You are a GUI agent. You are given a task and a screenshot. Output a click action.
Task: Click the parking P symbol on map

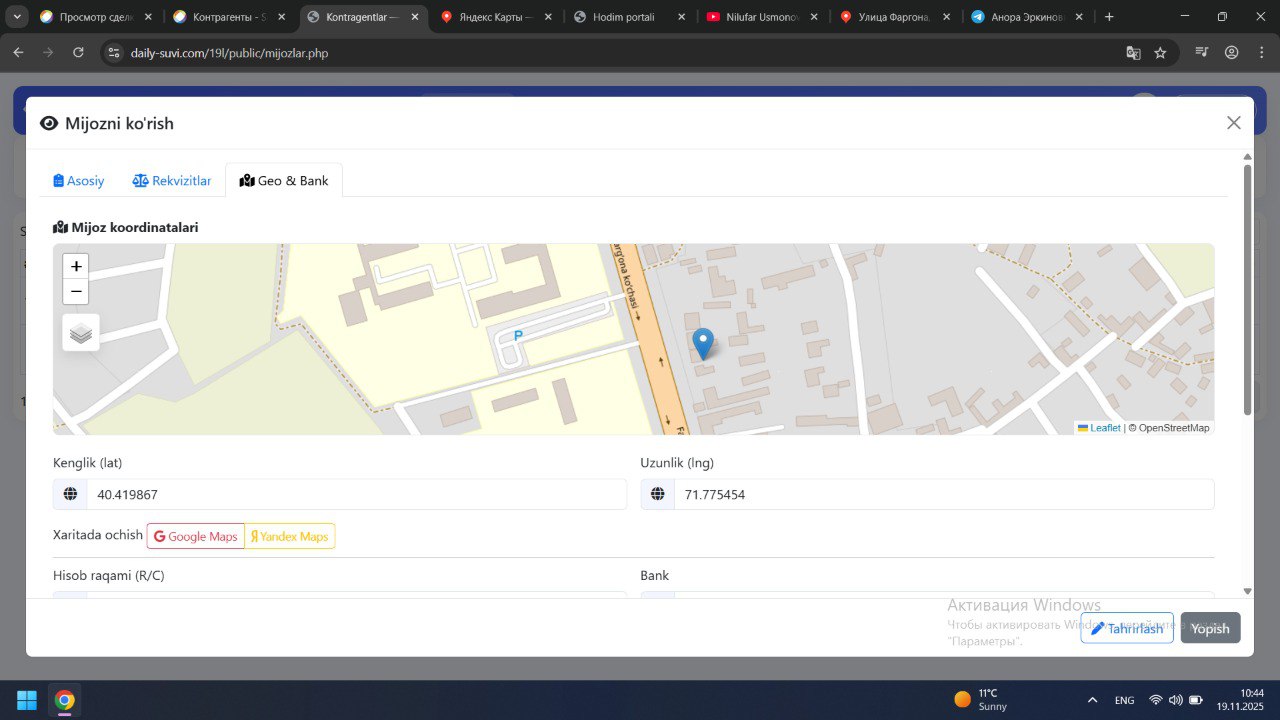518,336
